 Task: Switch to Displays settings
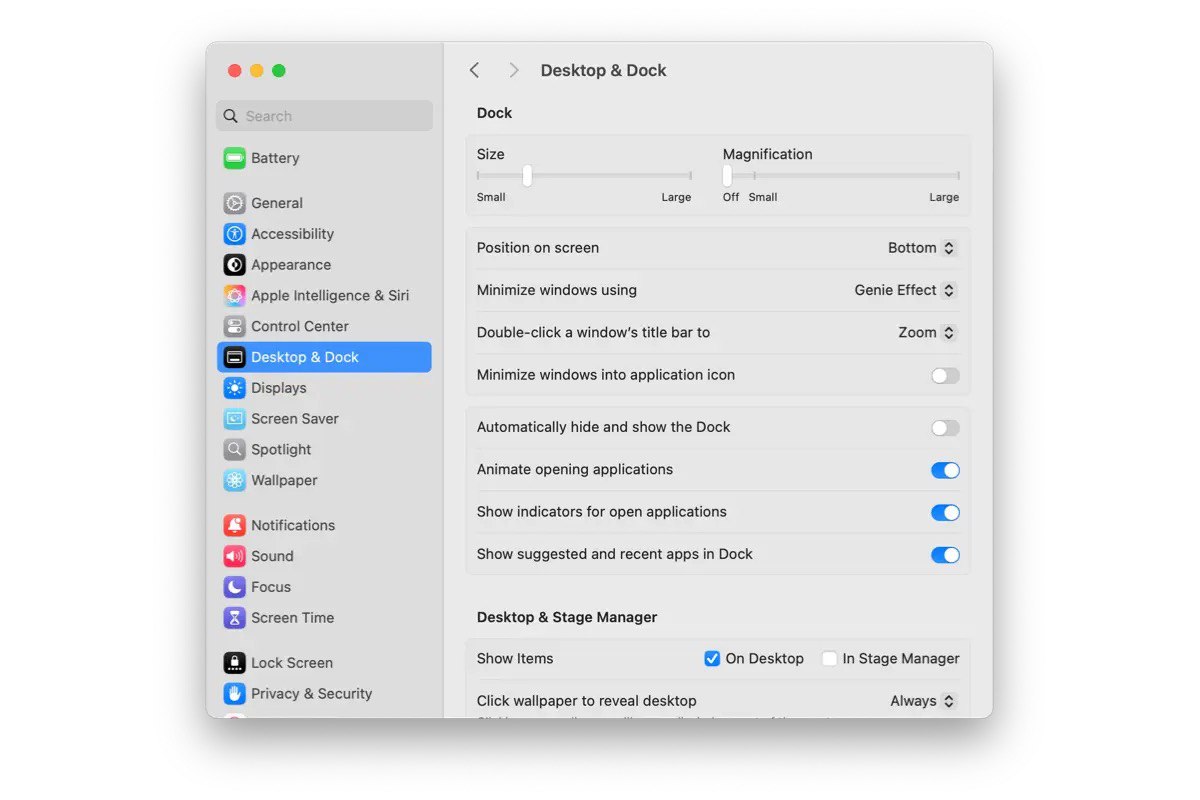pyautogui.click(x=324, y=388)
